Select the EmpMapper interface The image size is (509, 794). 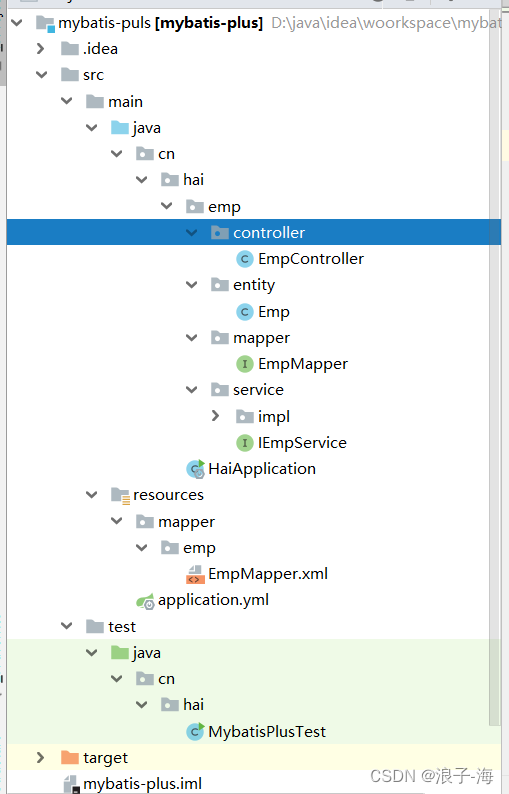tap(303, 364)
